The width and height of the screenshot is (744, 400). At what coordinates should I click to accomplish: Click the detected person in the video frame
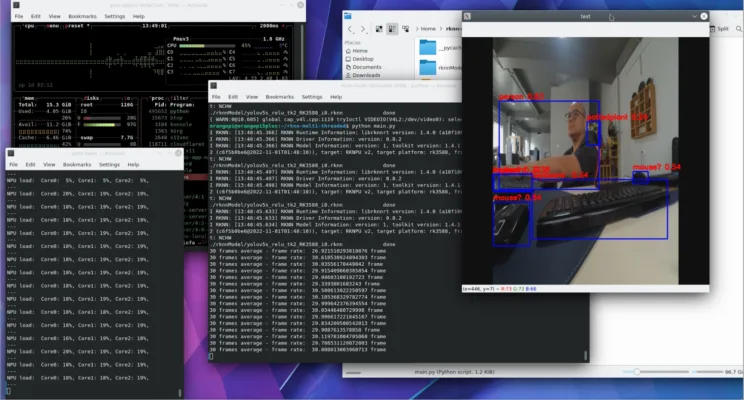[549, 144]
